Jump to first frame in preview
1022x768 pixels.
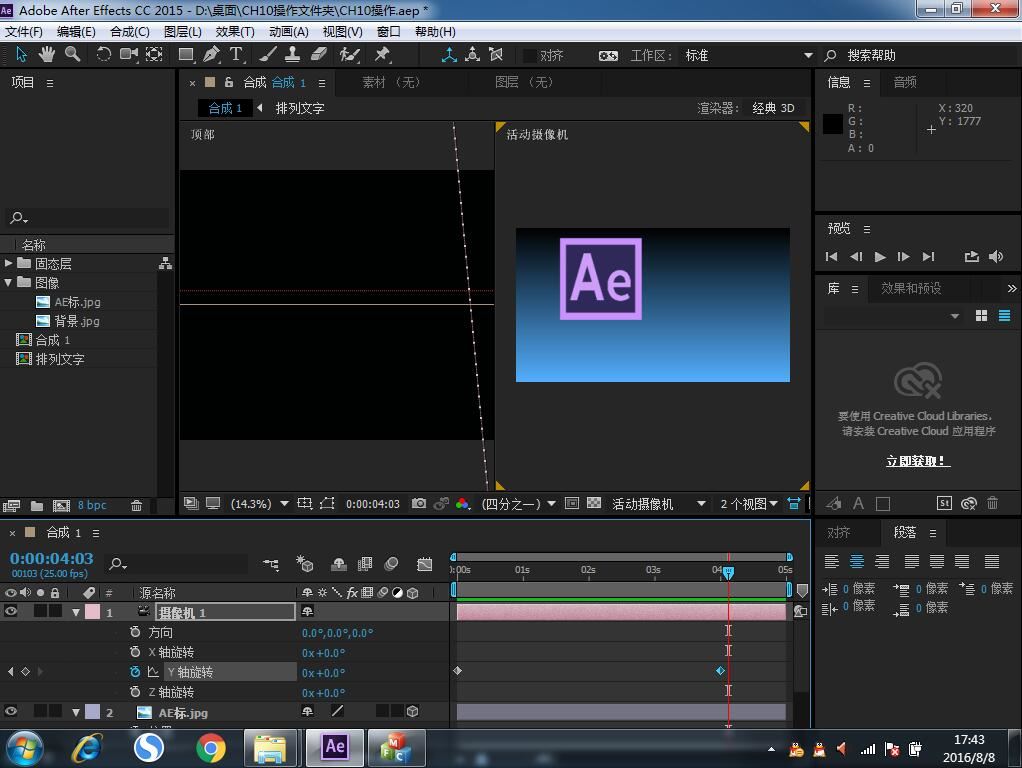(x=831, y=256)
